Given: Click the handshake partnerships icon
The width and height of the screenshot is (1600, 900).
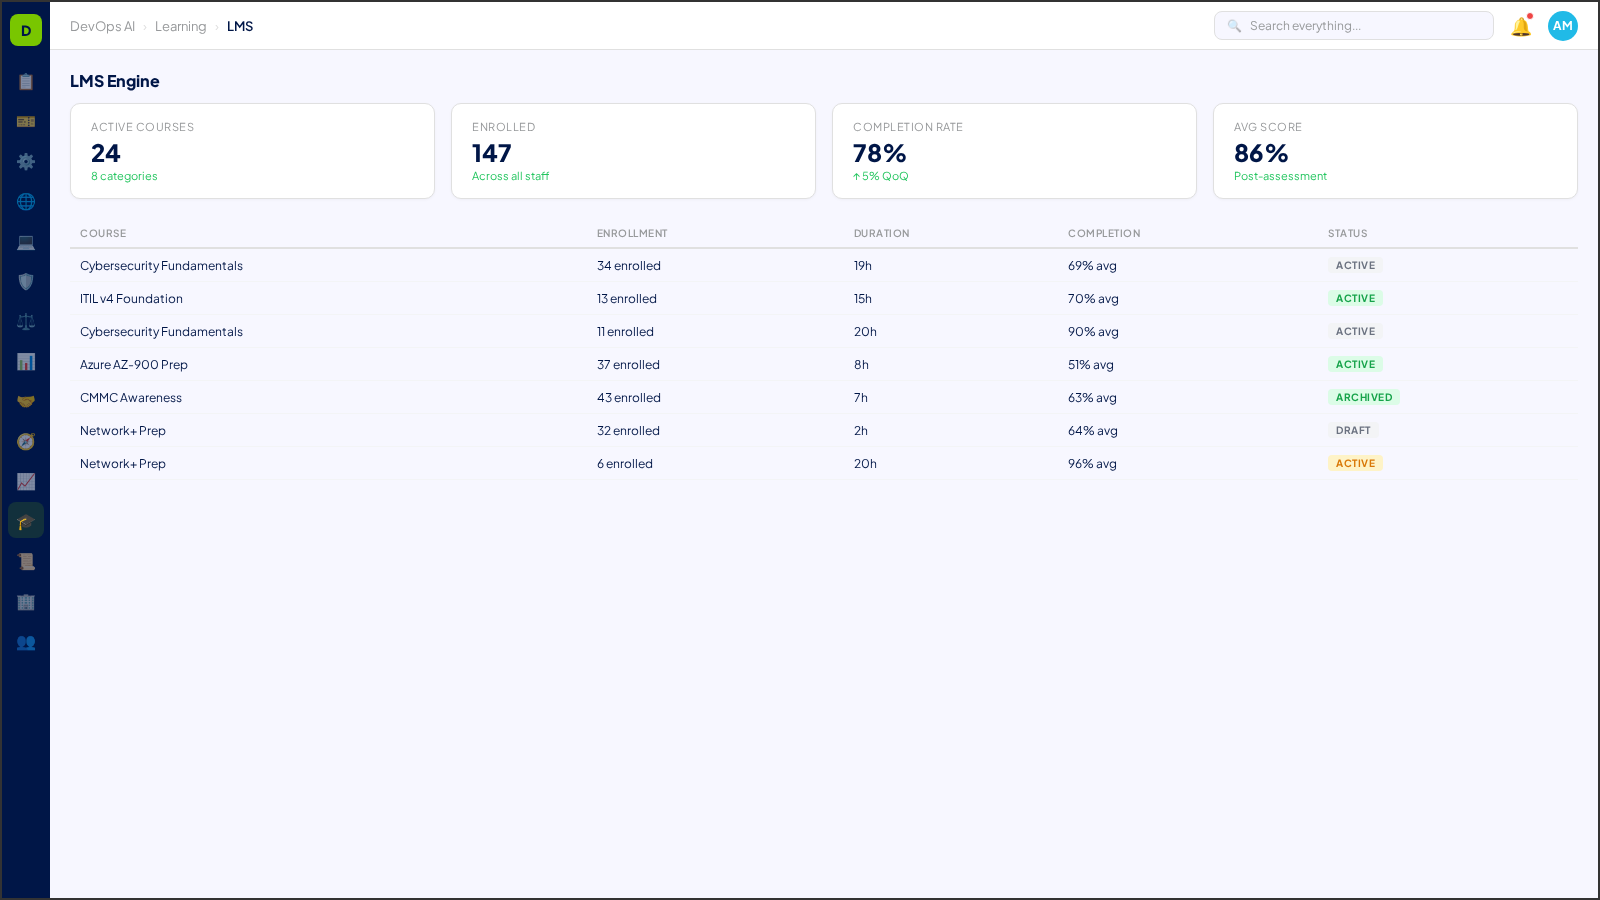Looking at the screenshot, I should [x=26, y=401].
